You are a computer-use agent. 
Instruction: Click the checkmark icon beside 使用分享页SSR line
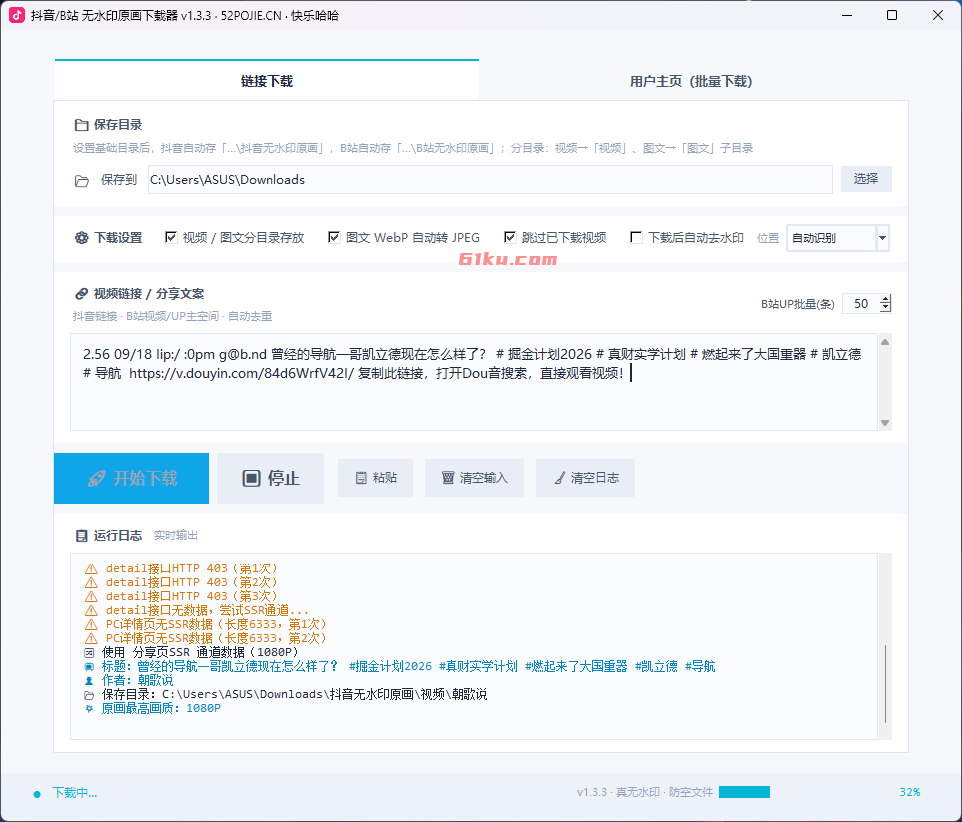pos(90,653)
